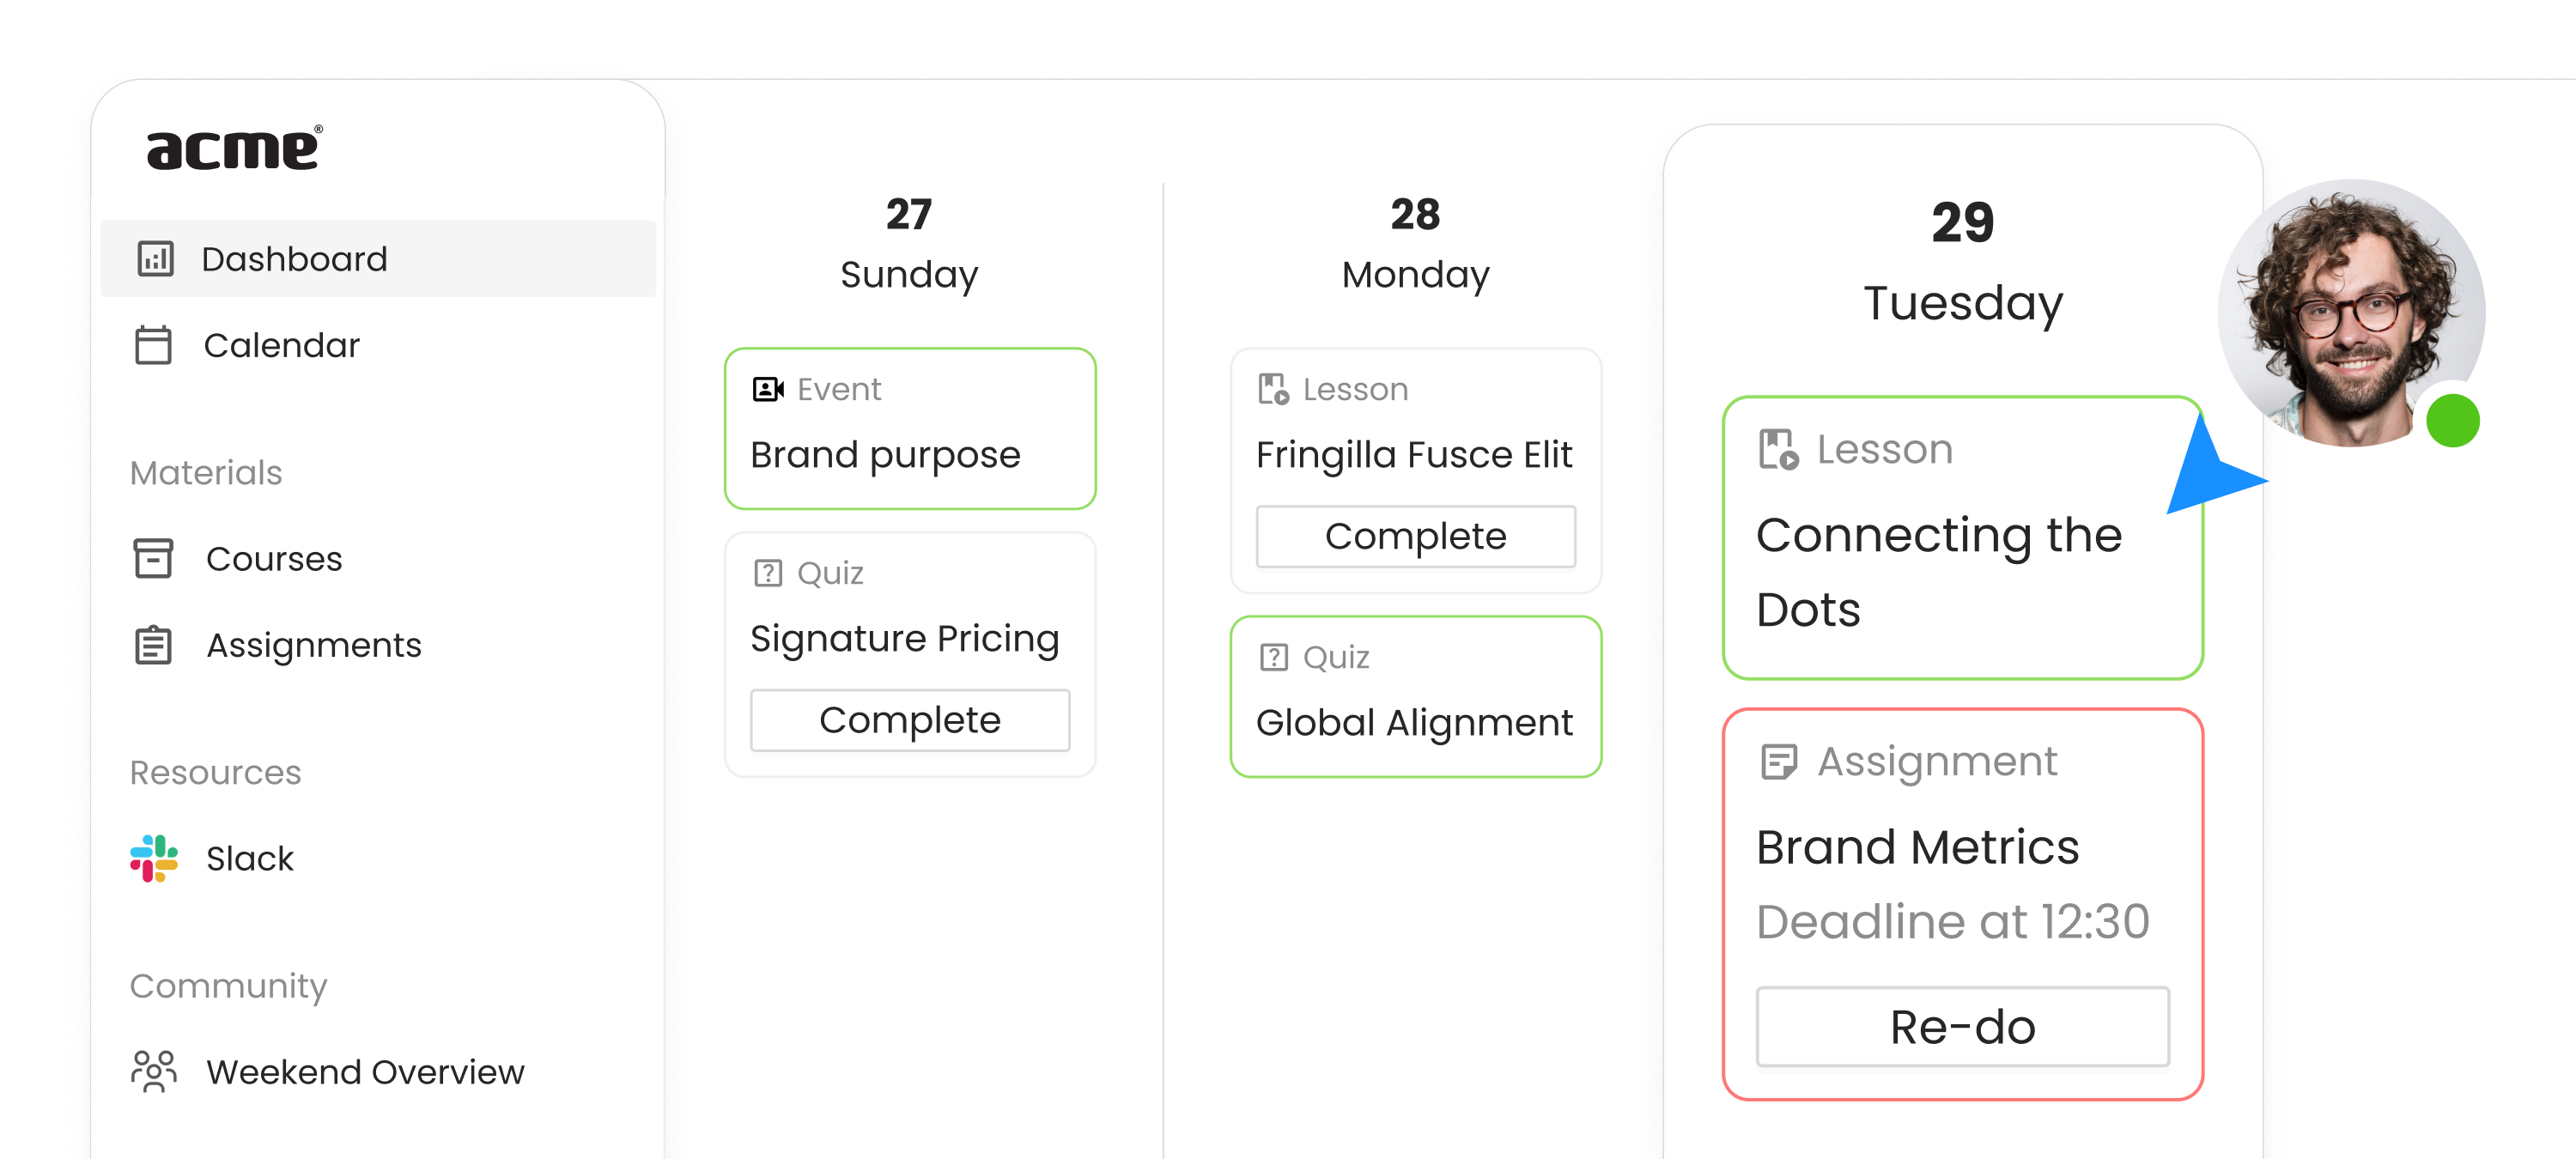
Task: Open the Global Alignment quiz card
Action: 1416,697
